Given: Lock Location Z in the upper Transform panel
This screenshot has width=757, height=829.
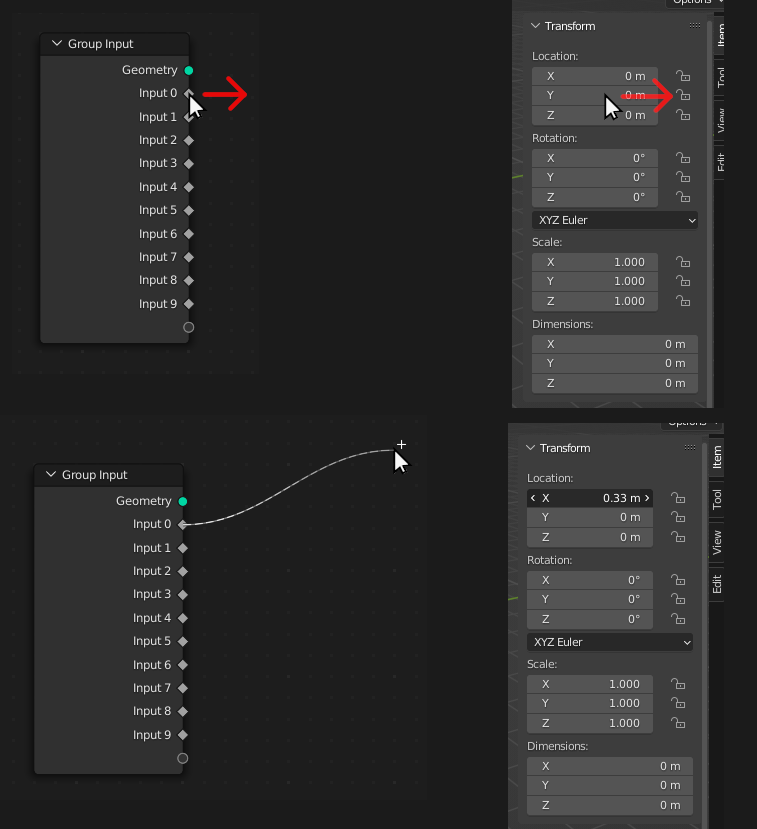Looking at the screenshot, I should pyautogui.click(x=683, y=115).
